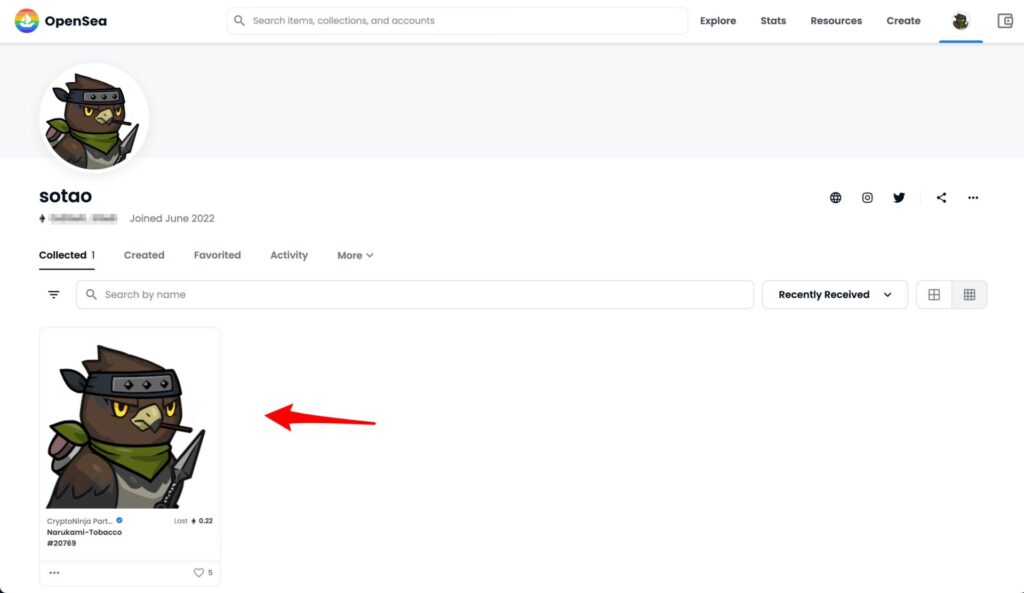The width and height of the screenshot is (1024, 593).
Task: Open the Twitter profile icon
Action: pos(899,197)
